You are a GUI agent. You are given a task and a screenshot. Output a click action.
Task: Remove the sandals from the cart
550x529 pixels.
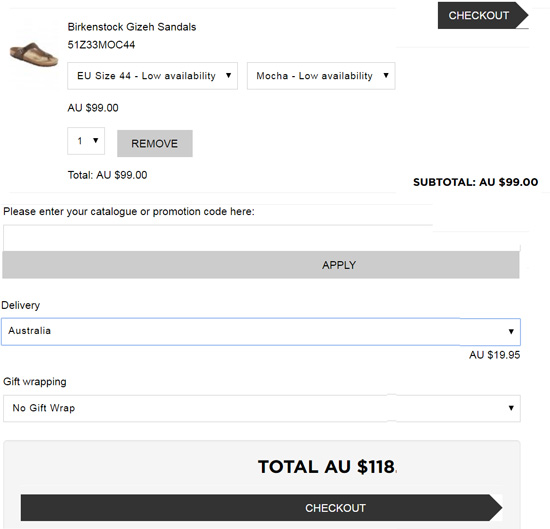click(x=155, y=143)
